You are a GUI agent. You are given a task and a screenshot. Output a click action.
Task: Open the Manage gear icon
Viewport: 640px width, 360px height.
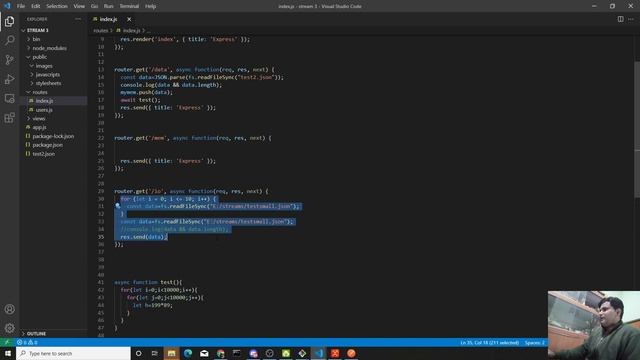(9, 328)
